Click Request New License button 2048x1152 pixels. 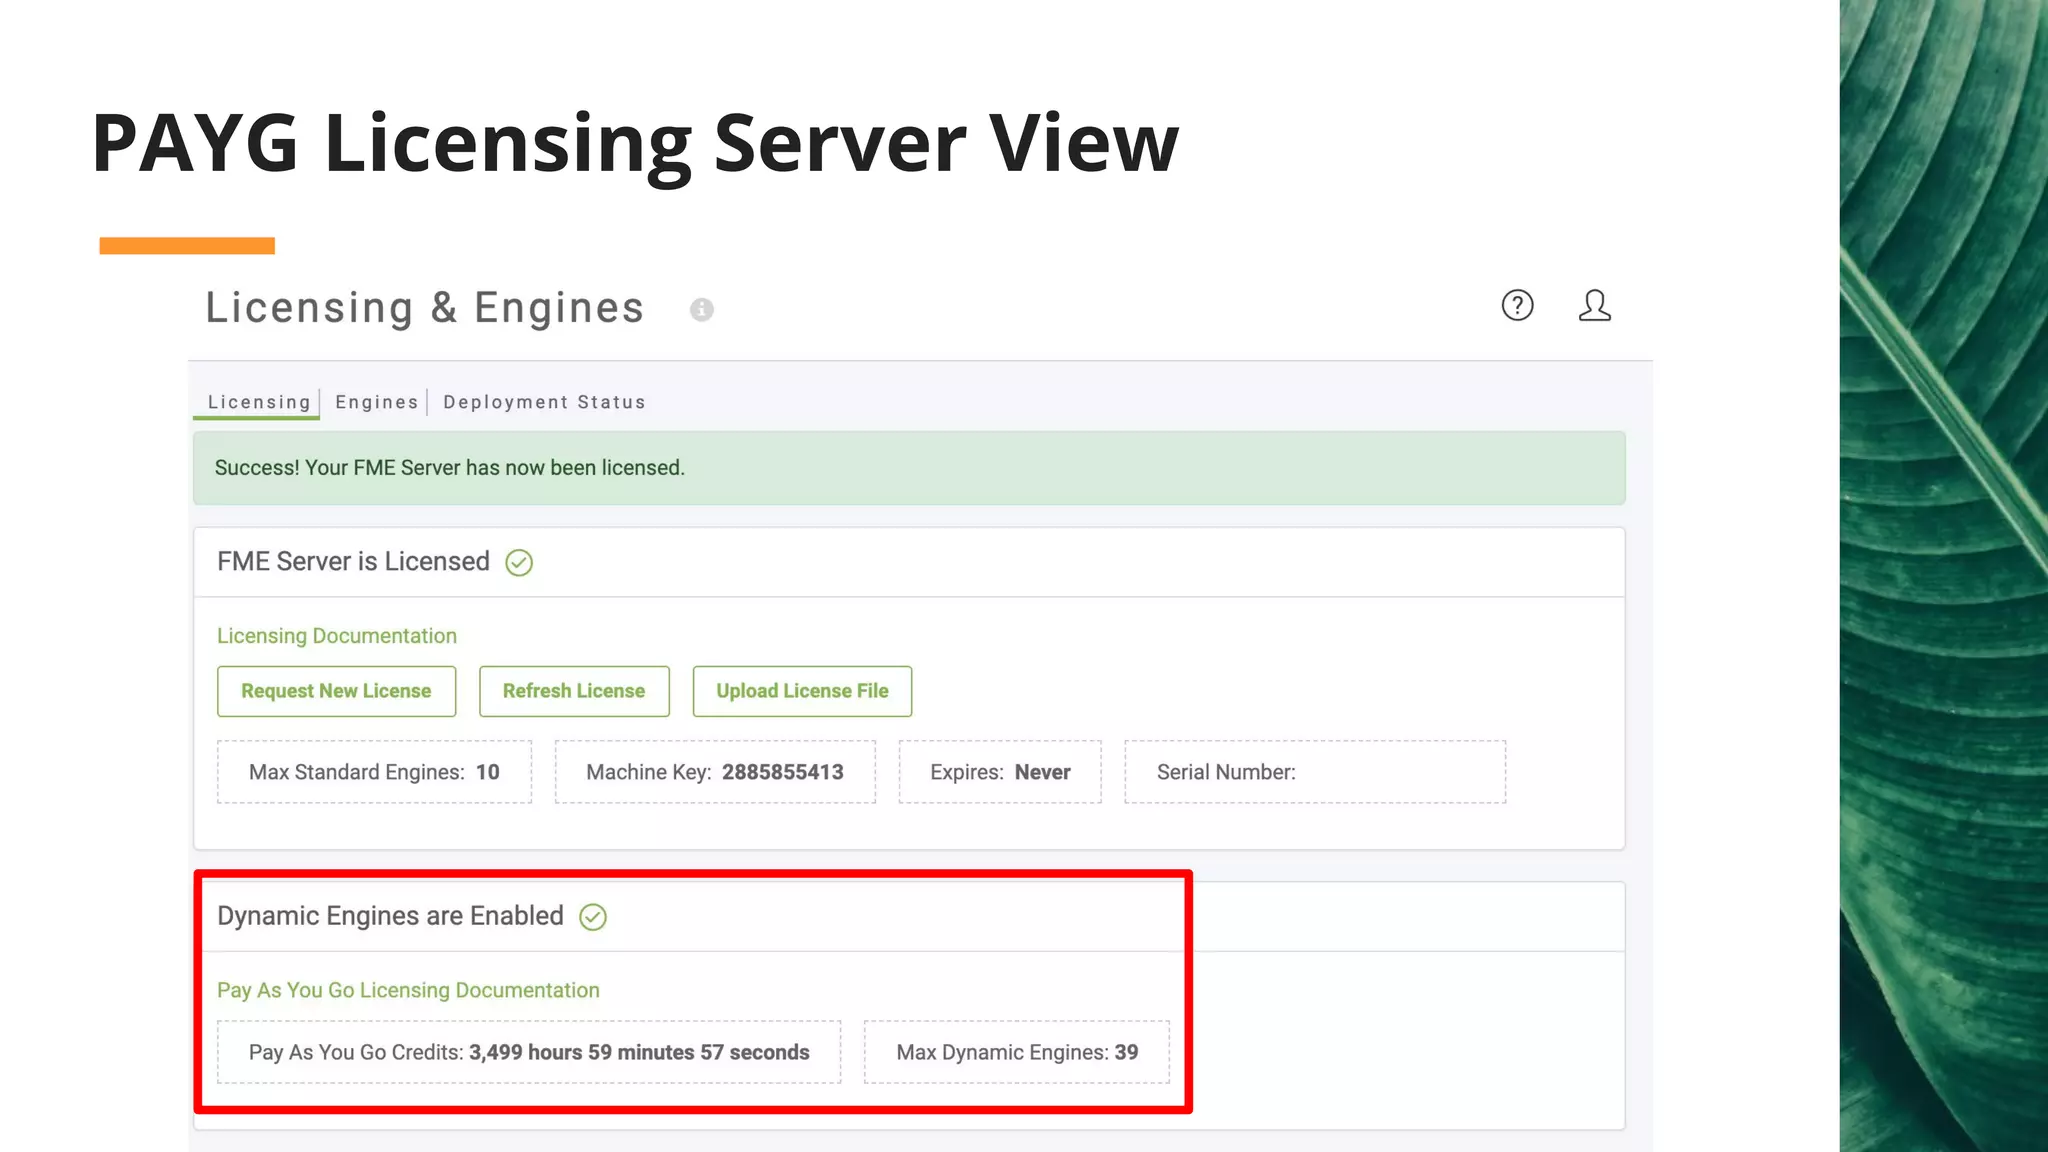click(x=336, y=691)
